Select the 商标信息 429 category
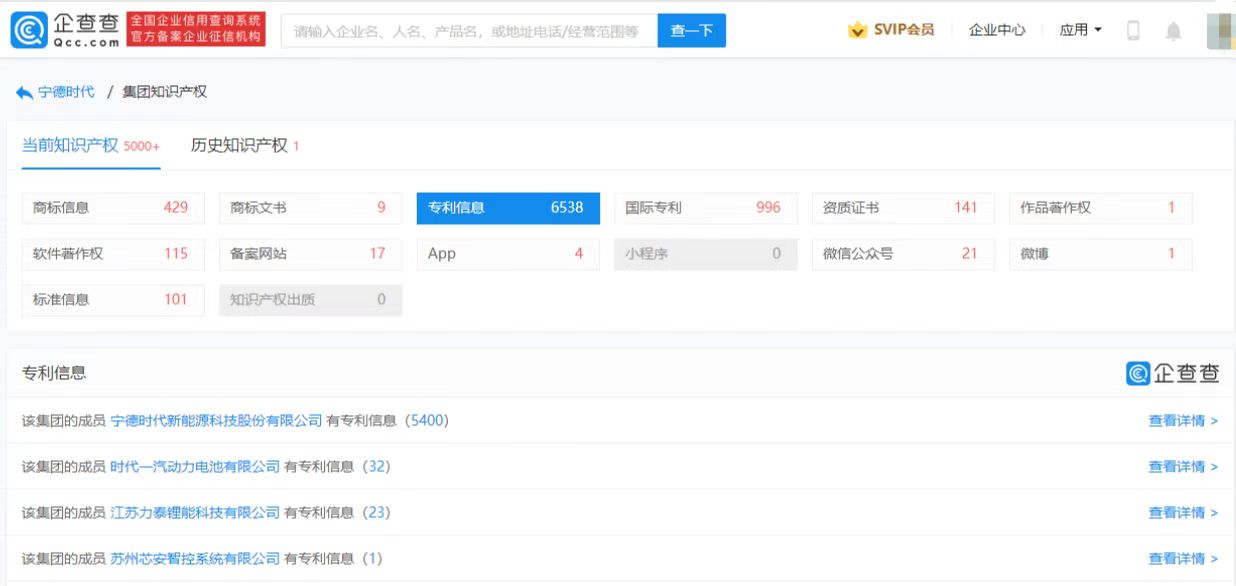Image resolution: width=1236 pixels, height=586 pixels. [113, 208]
